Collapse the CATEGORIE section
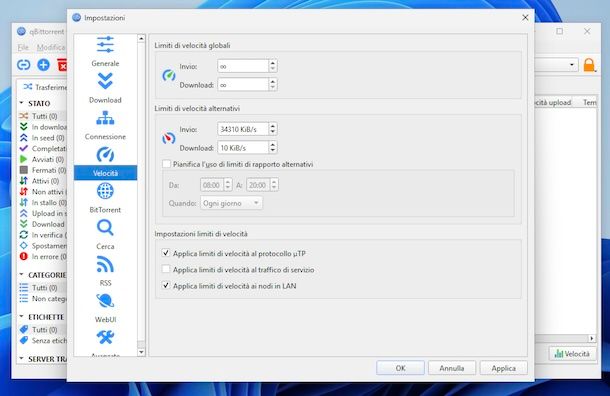Image resolution: width=610 pixels, height=396 pixels. [x=21, y=275]
